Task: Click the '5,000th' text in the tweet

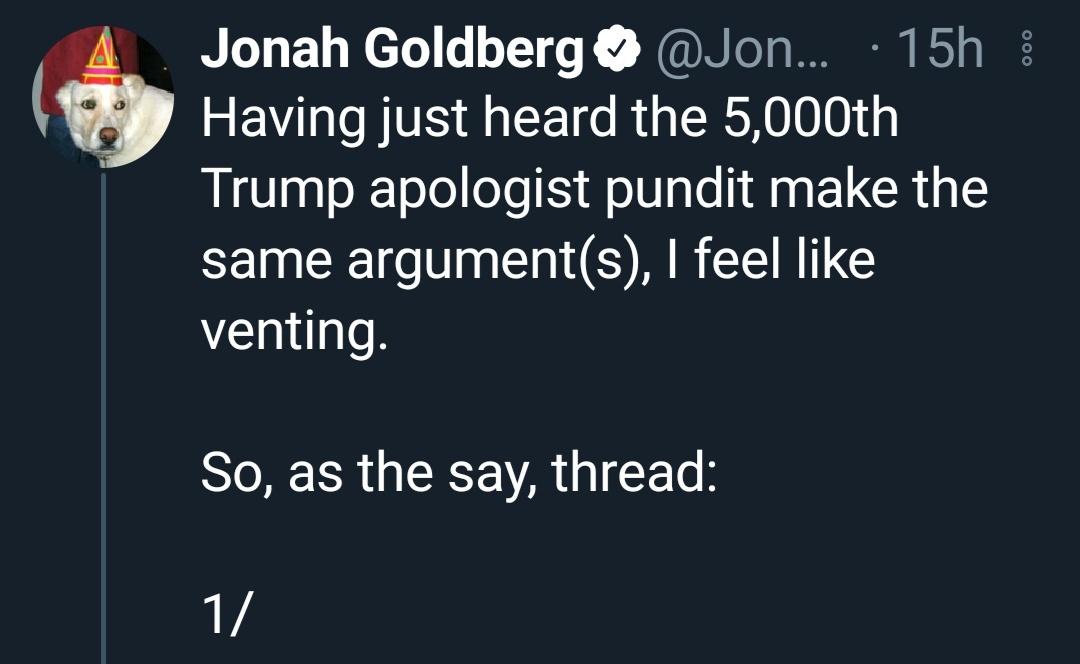Action: [807, 120]
